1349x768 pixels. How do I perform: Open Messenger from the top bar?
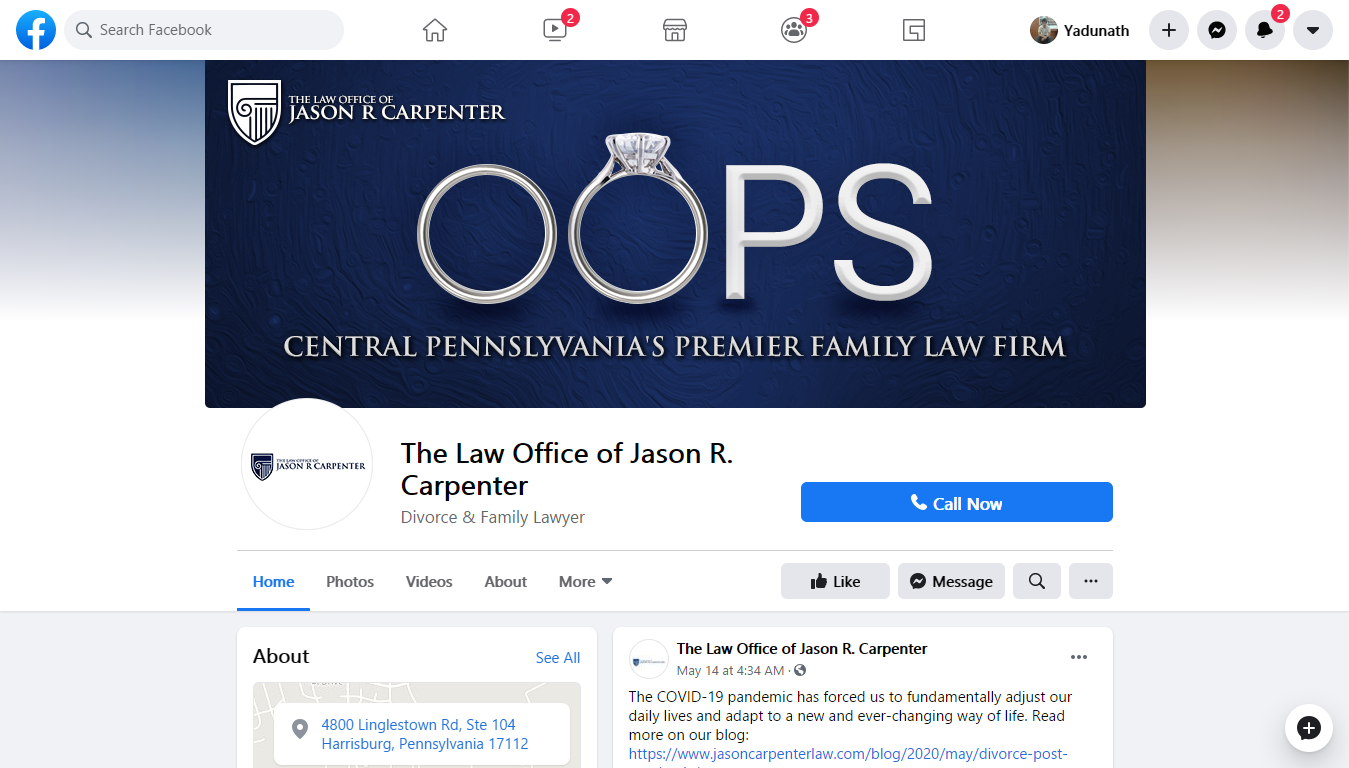[1217, 30]
